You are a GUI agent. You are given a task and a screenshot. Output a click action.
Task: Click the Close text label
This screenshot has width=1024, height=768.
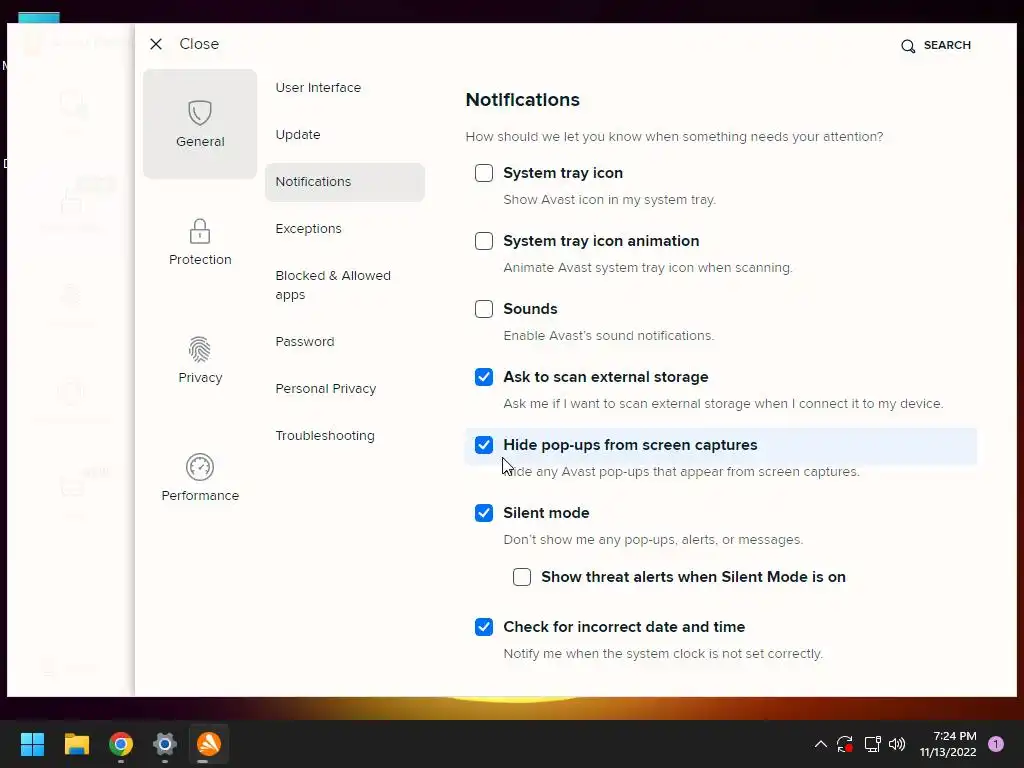[199, 44]
